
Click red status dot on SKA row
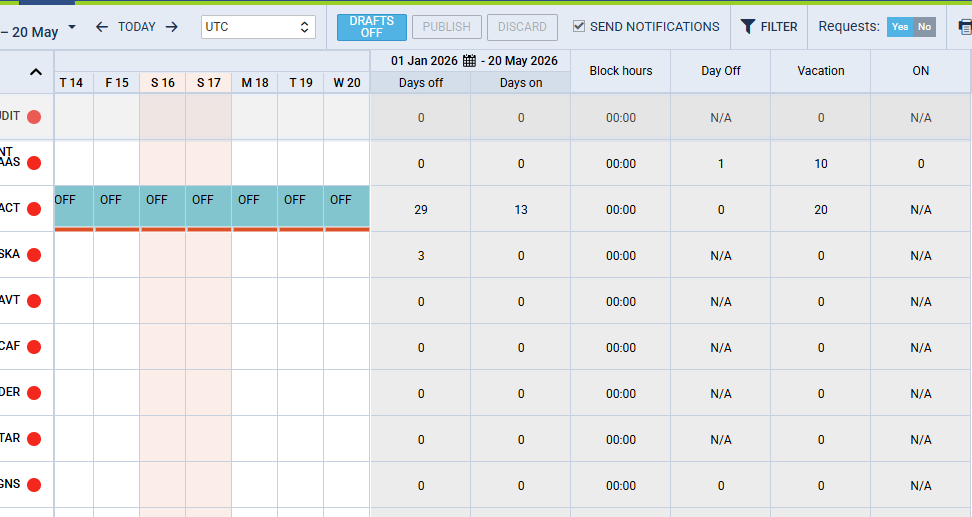[34, 255]
